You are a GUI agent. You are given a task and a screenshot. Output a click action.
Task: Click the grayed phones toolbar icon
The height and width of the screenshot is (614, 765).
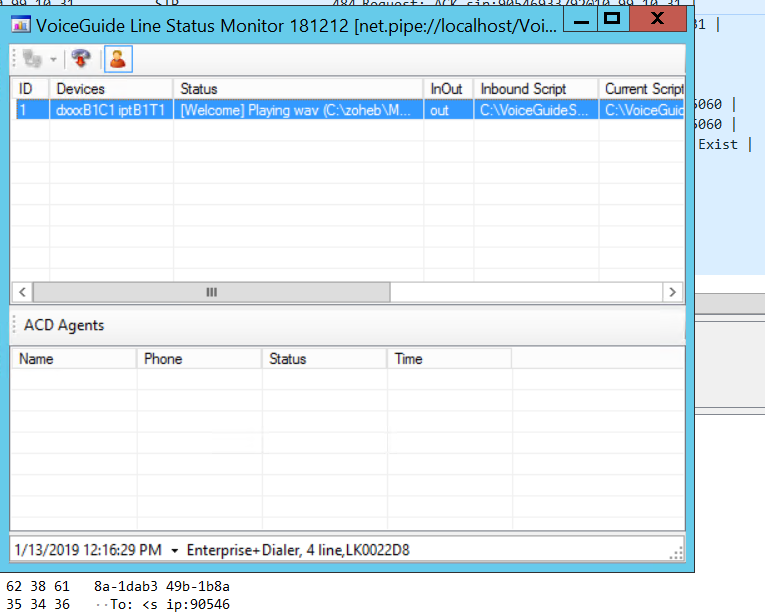32,59
